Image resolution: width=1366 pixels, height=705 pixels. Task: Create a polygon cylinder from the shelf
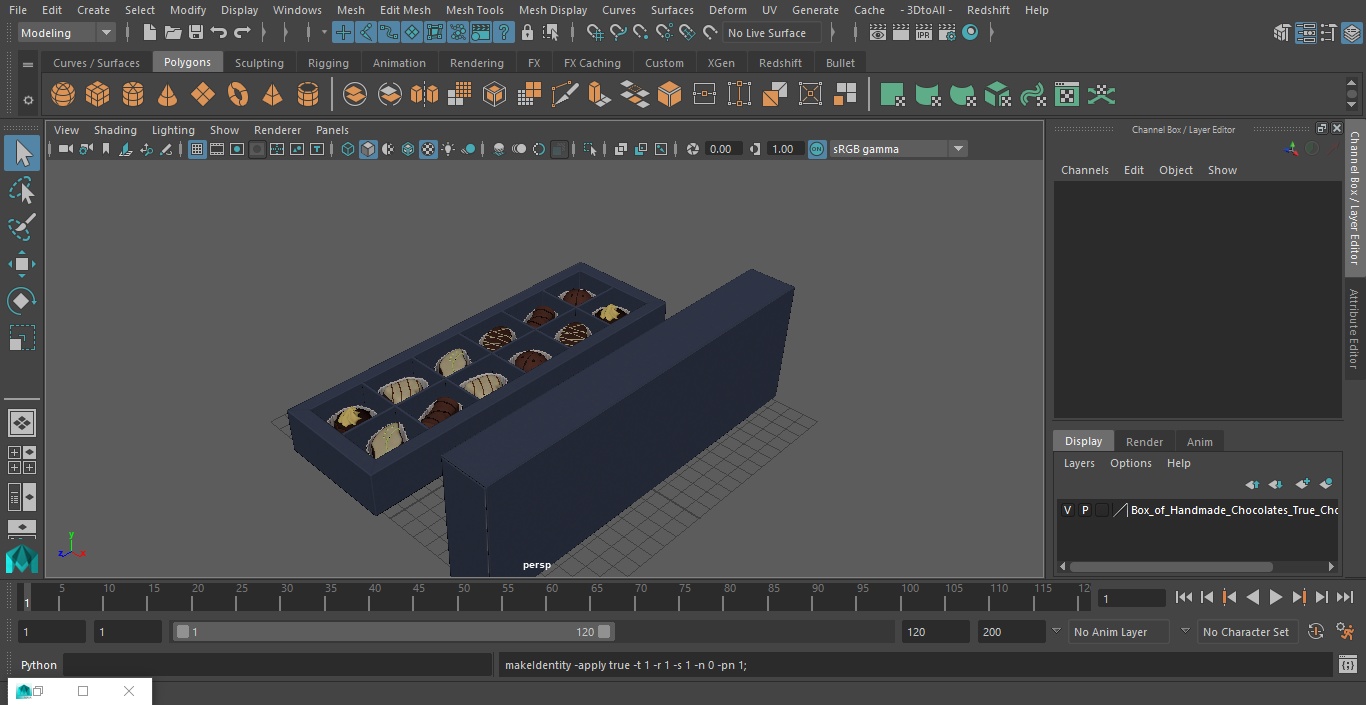(133, 95)
